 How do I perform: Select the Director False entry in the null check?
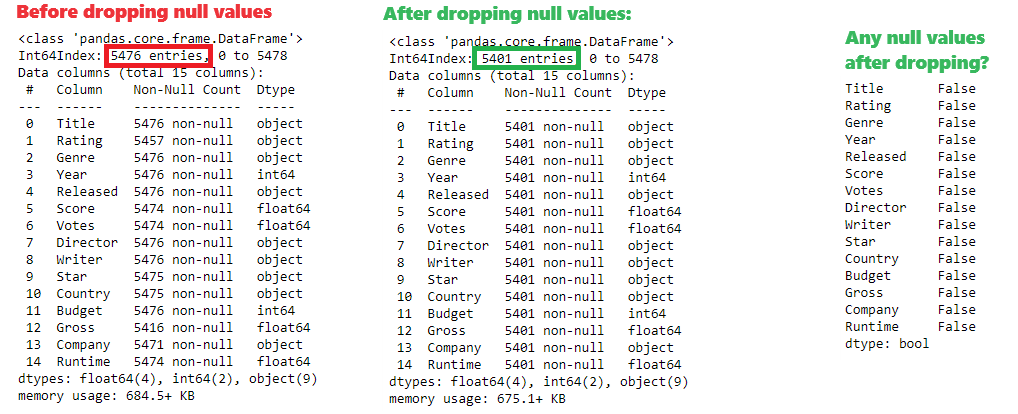coord(910,208)
